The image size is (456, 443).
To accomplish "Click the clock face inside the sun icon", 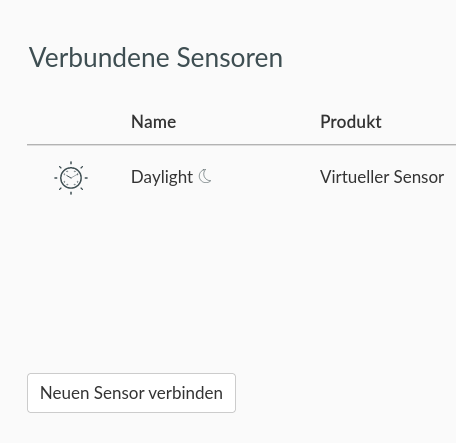I will 71,178.
